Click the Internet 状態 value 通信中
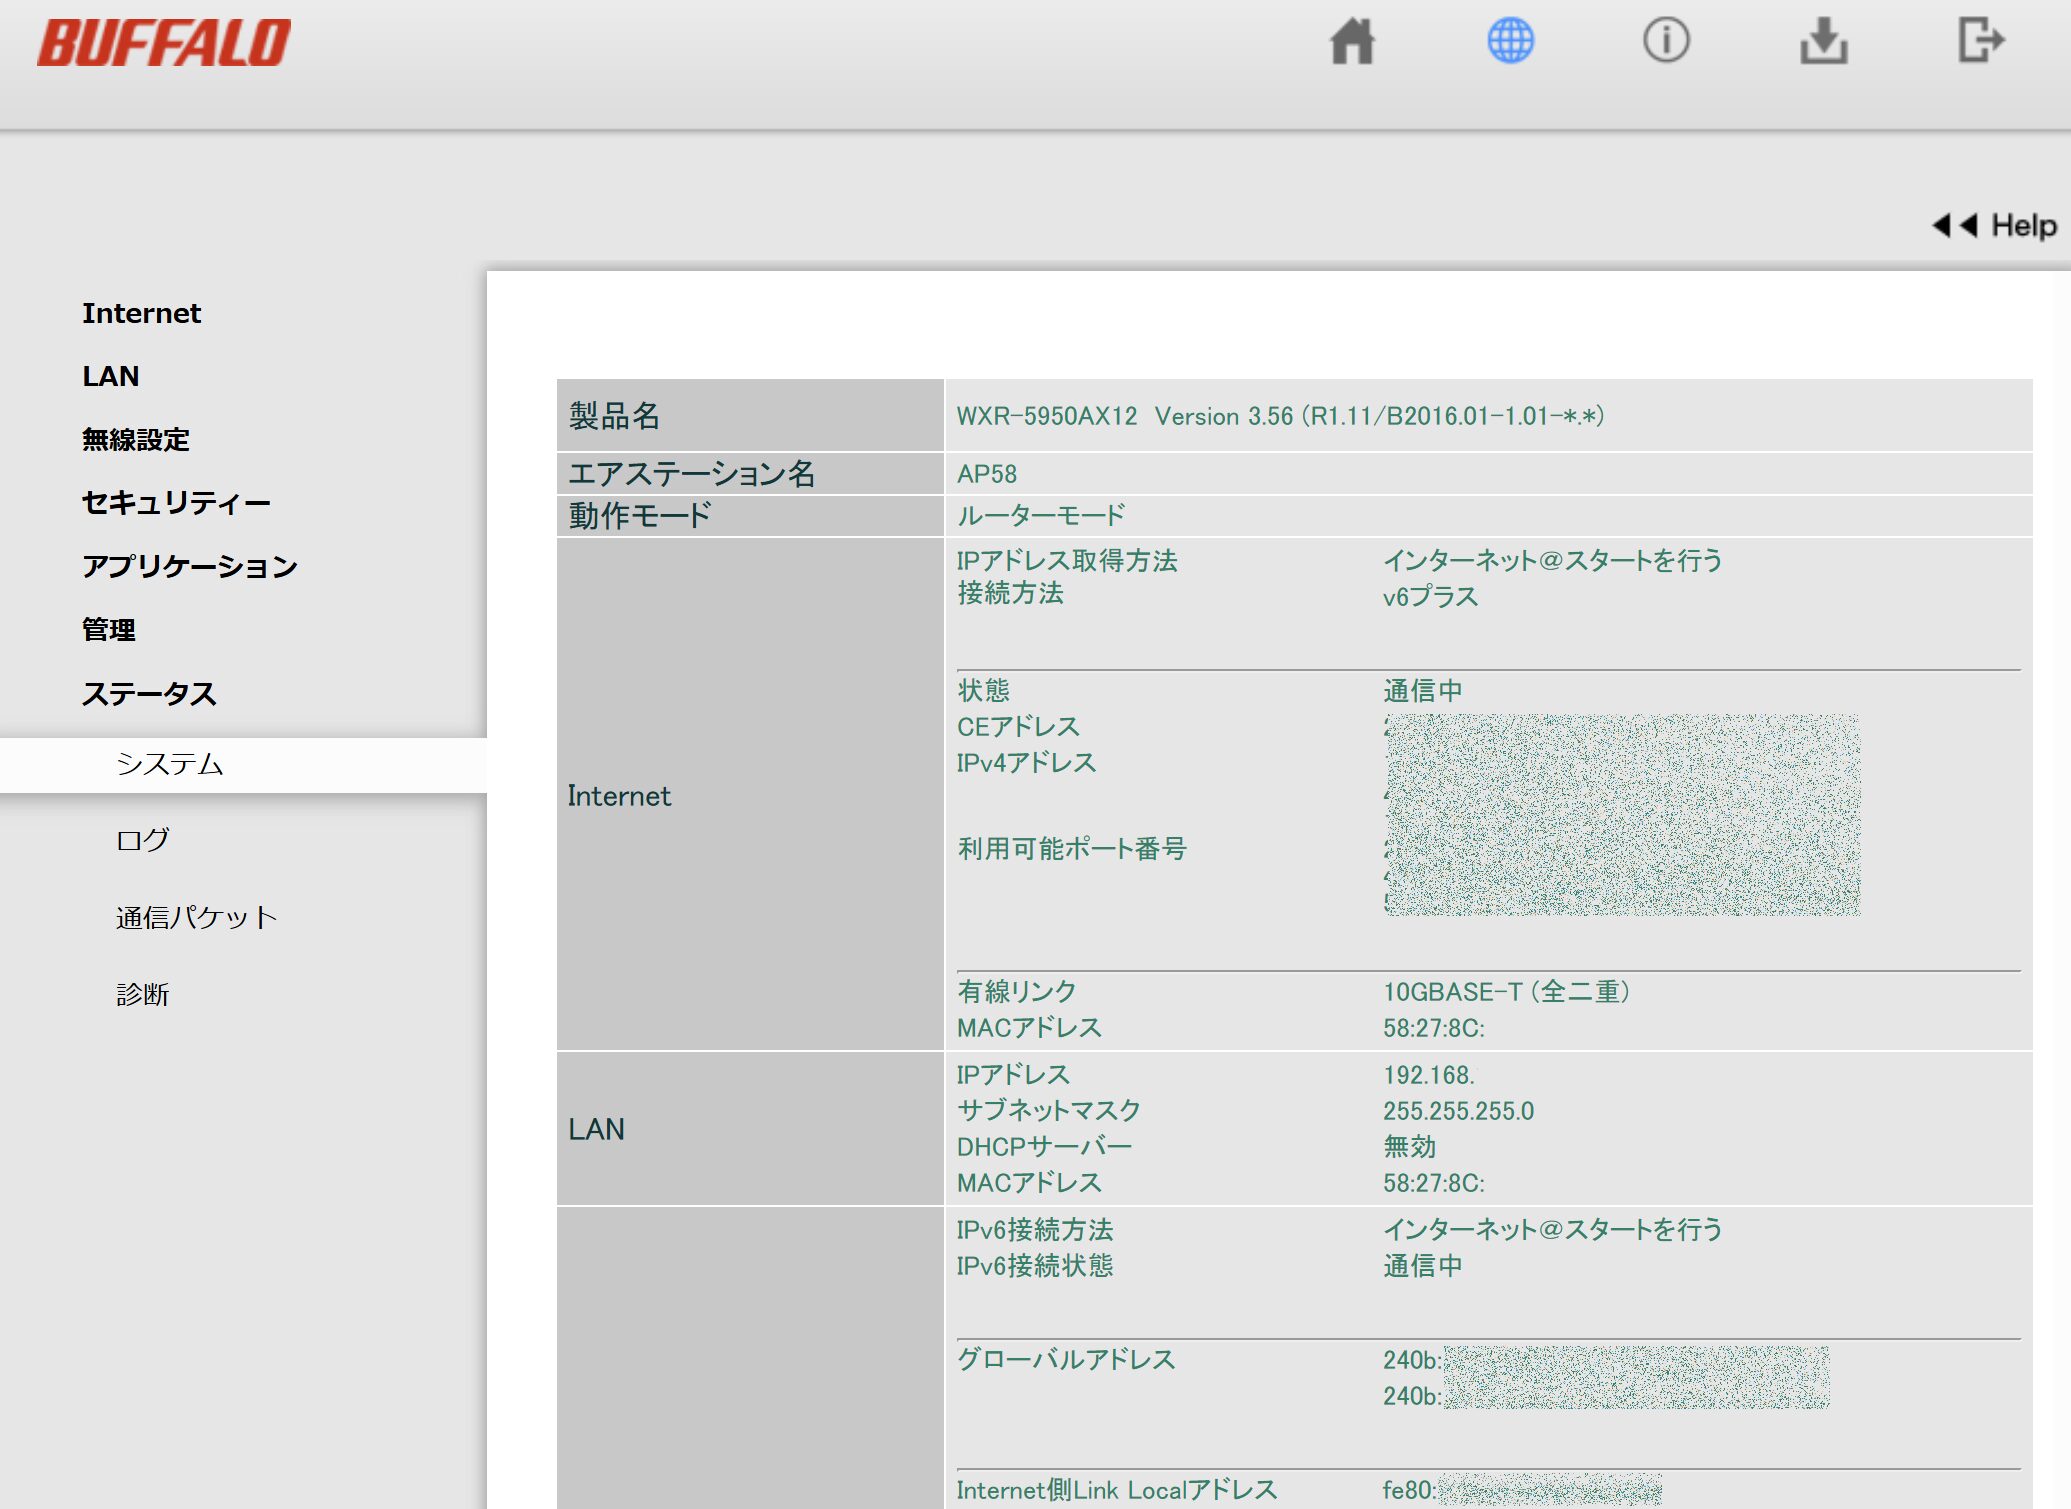 [1422, 691]
